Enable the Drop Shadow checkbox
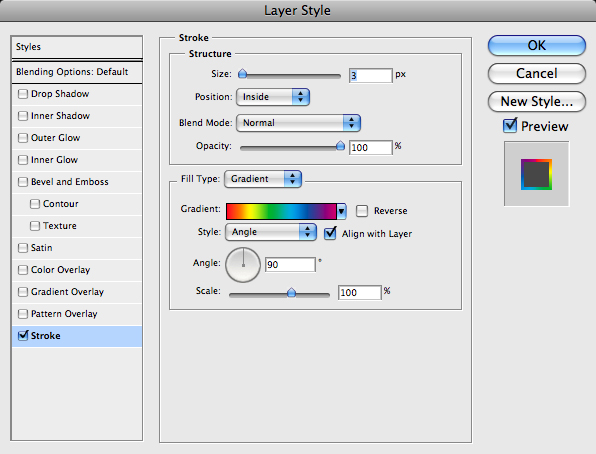Screen dimensions: 596x454 tap(23, 94)
